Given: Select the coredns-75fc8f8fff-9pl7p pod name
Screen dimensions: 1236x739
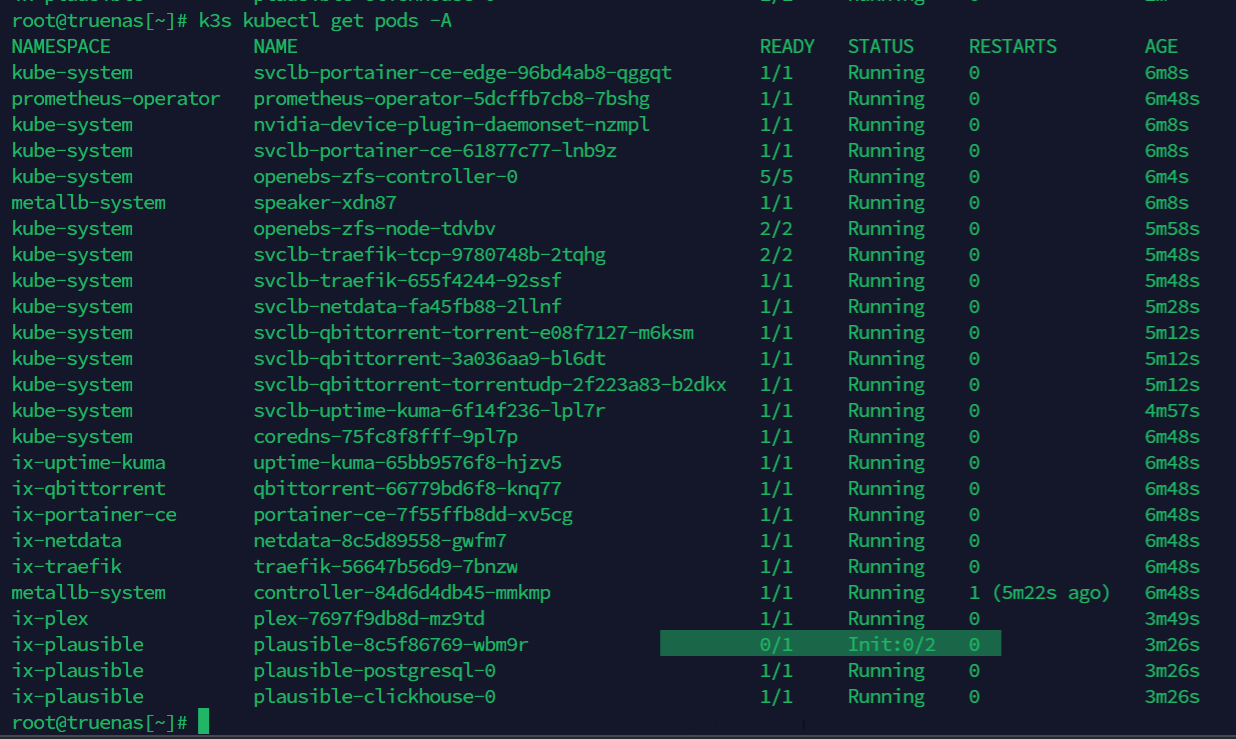Looking at the screenshot, I should tap(385, 436).
